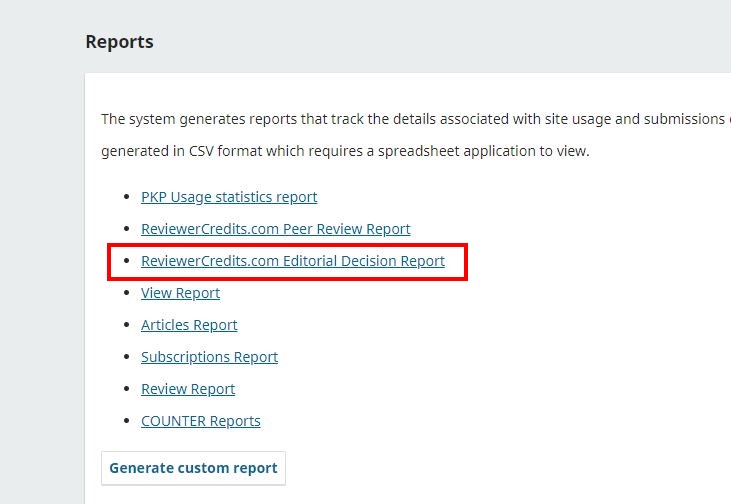Open the PKP Usage statistics report link
The width and height of the screenshot is (731, 504).
[x=229, y=197]
